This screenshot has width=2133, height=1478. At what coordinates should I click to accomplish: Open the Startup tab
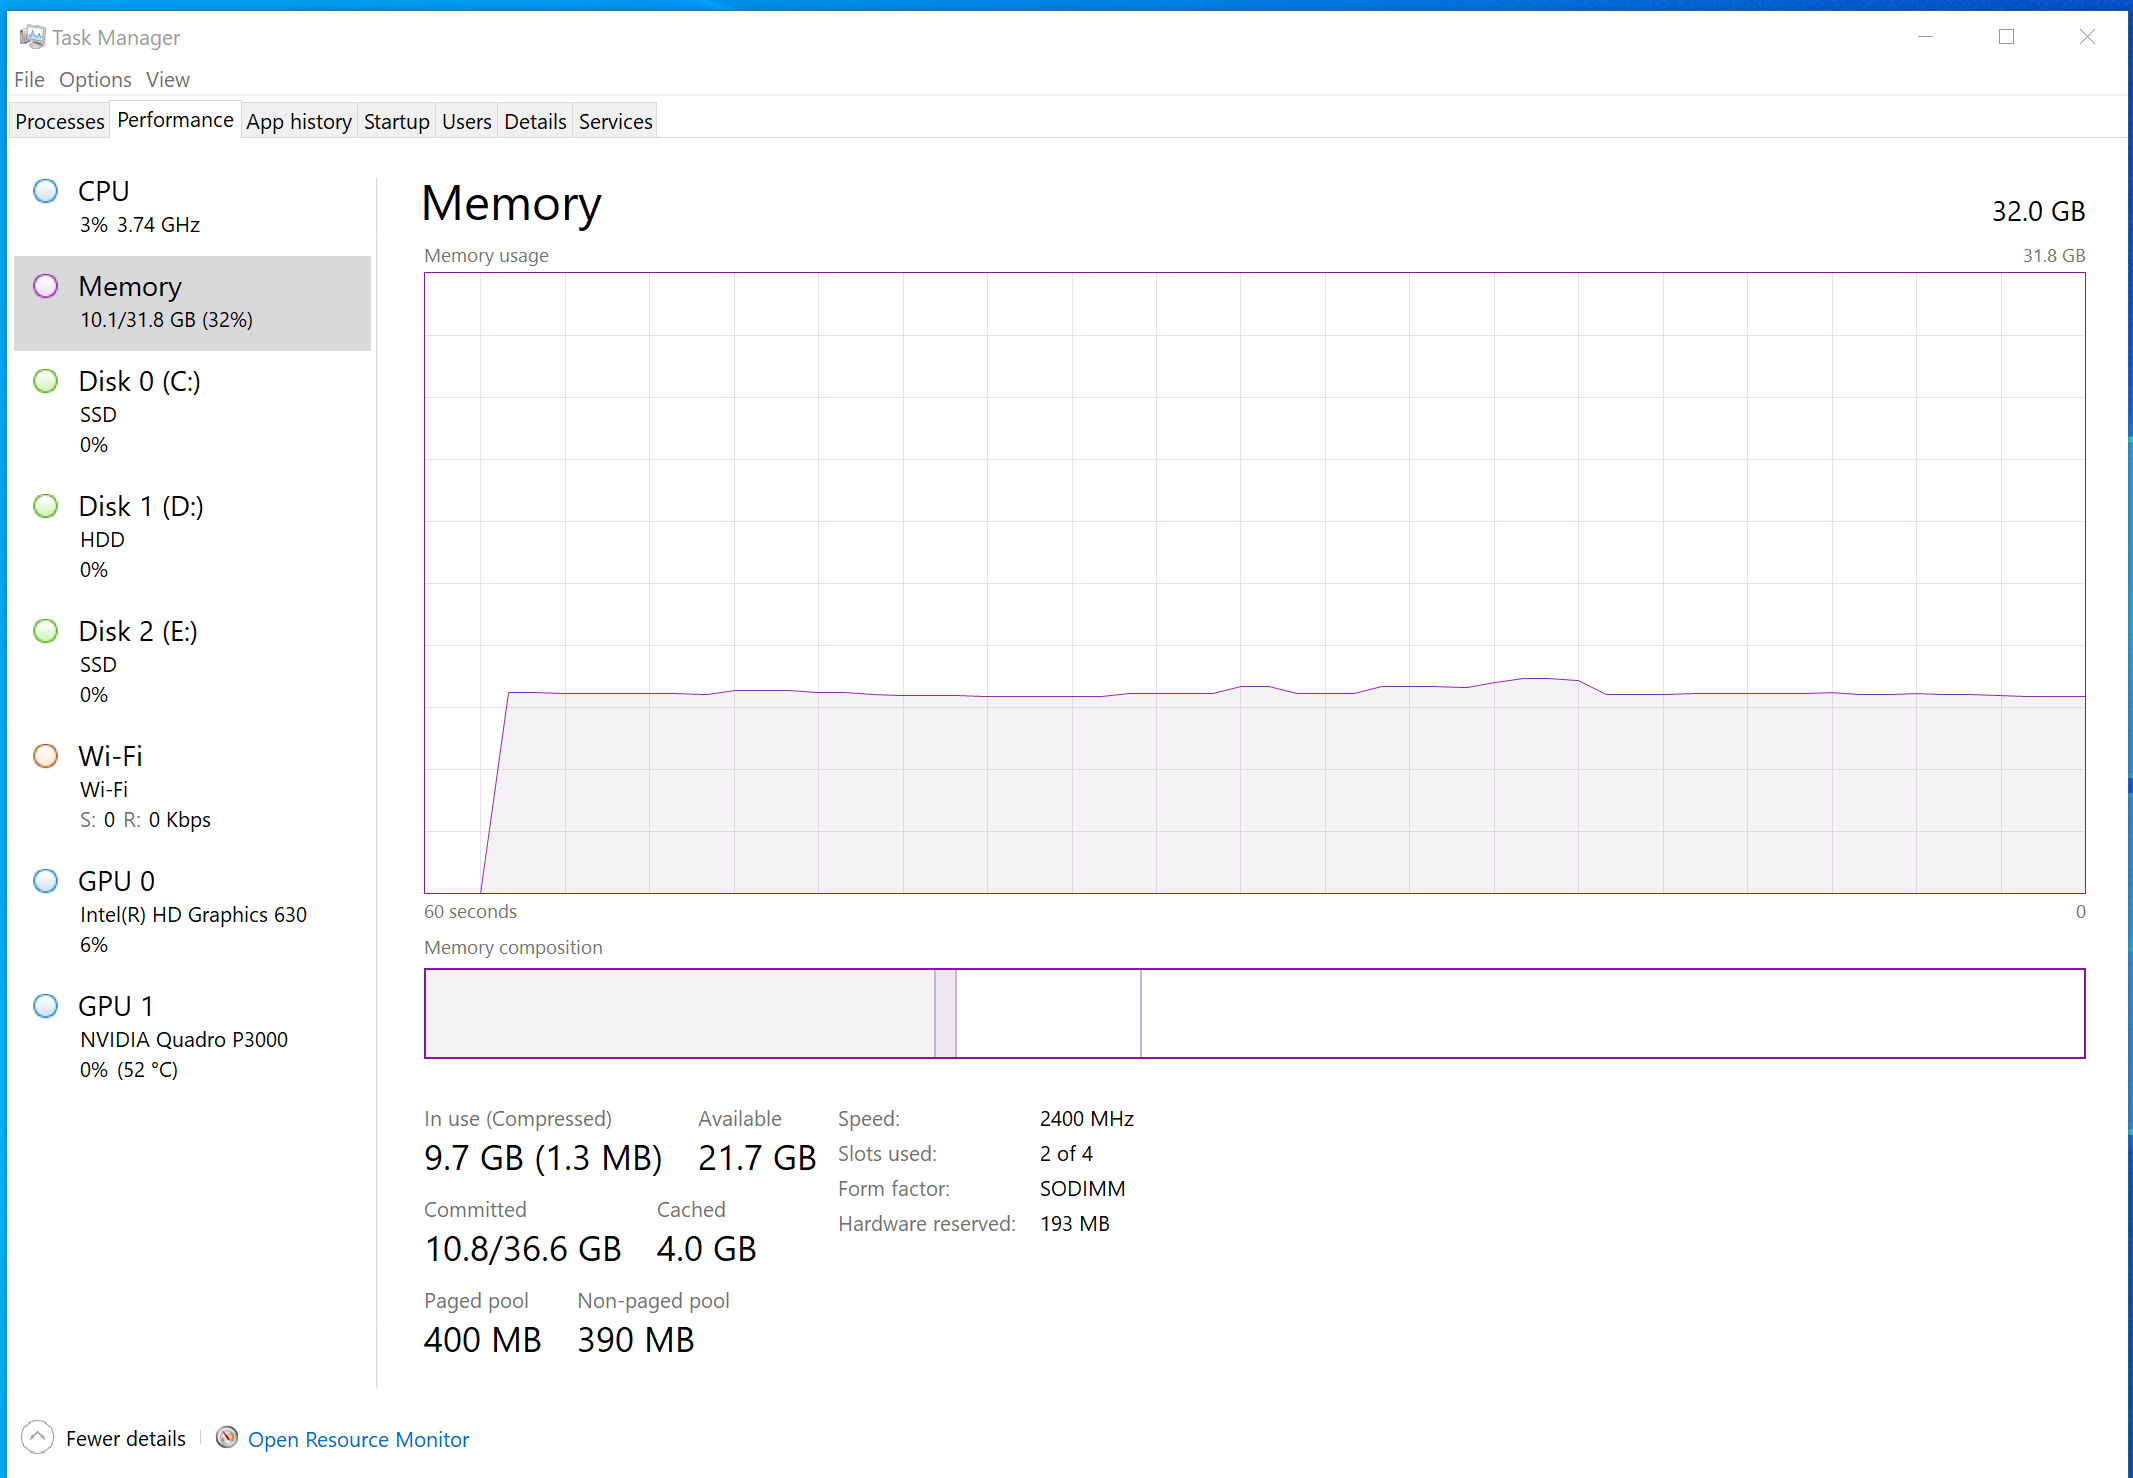point(396,121)
